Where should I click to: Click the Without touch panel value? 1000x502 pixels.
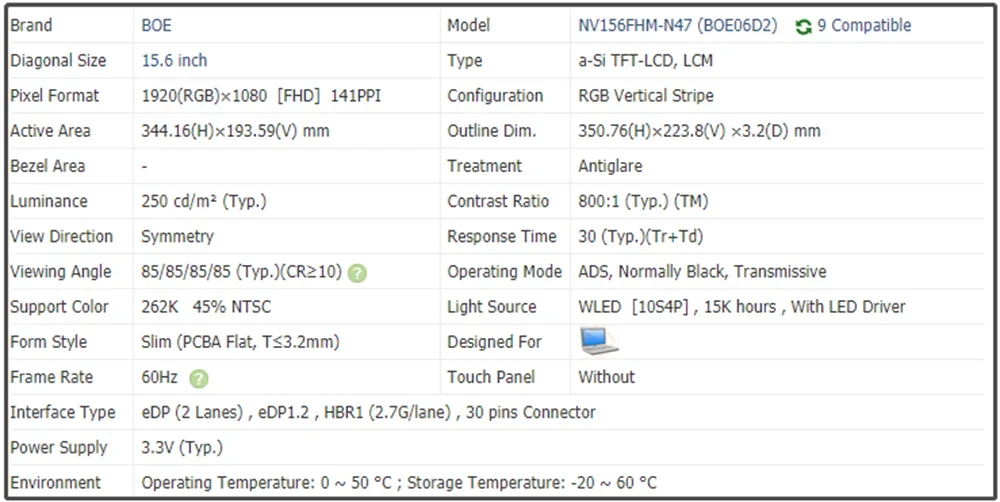606,377
